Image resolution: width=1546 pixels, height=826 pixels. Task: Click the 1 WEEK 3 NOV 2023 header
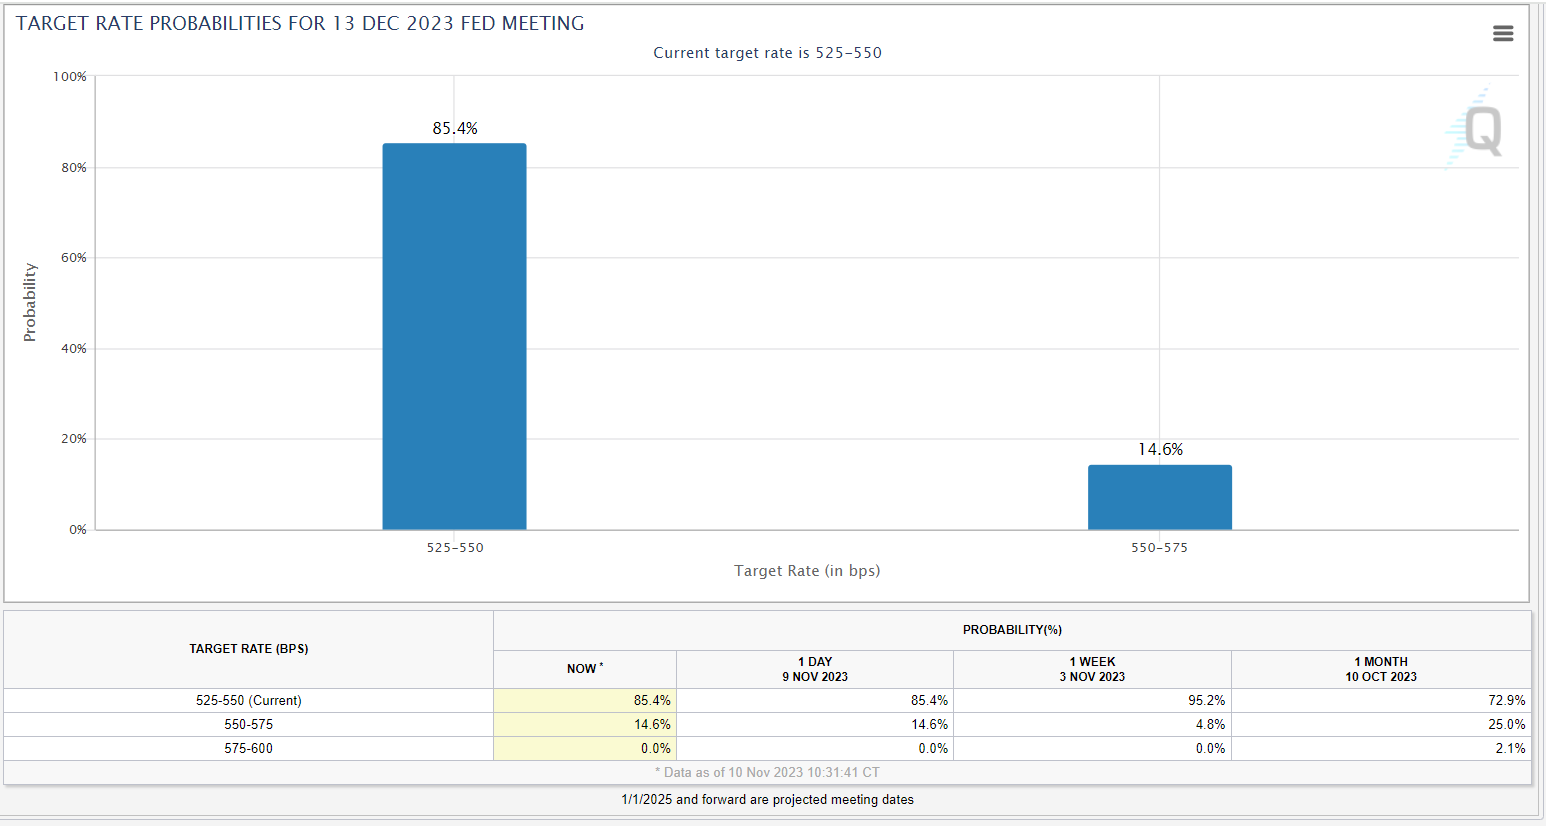coord(1092,669)
